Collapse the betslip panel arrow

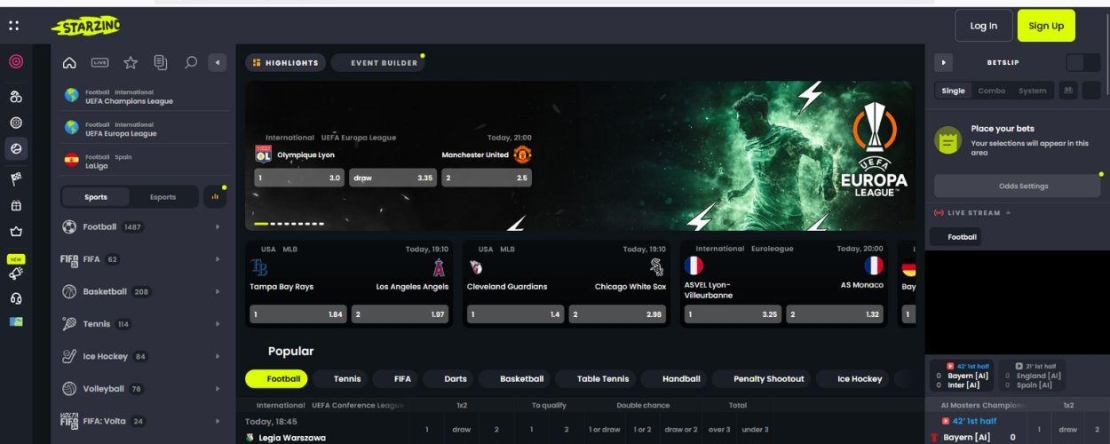click(x=943, y=63)
